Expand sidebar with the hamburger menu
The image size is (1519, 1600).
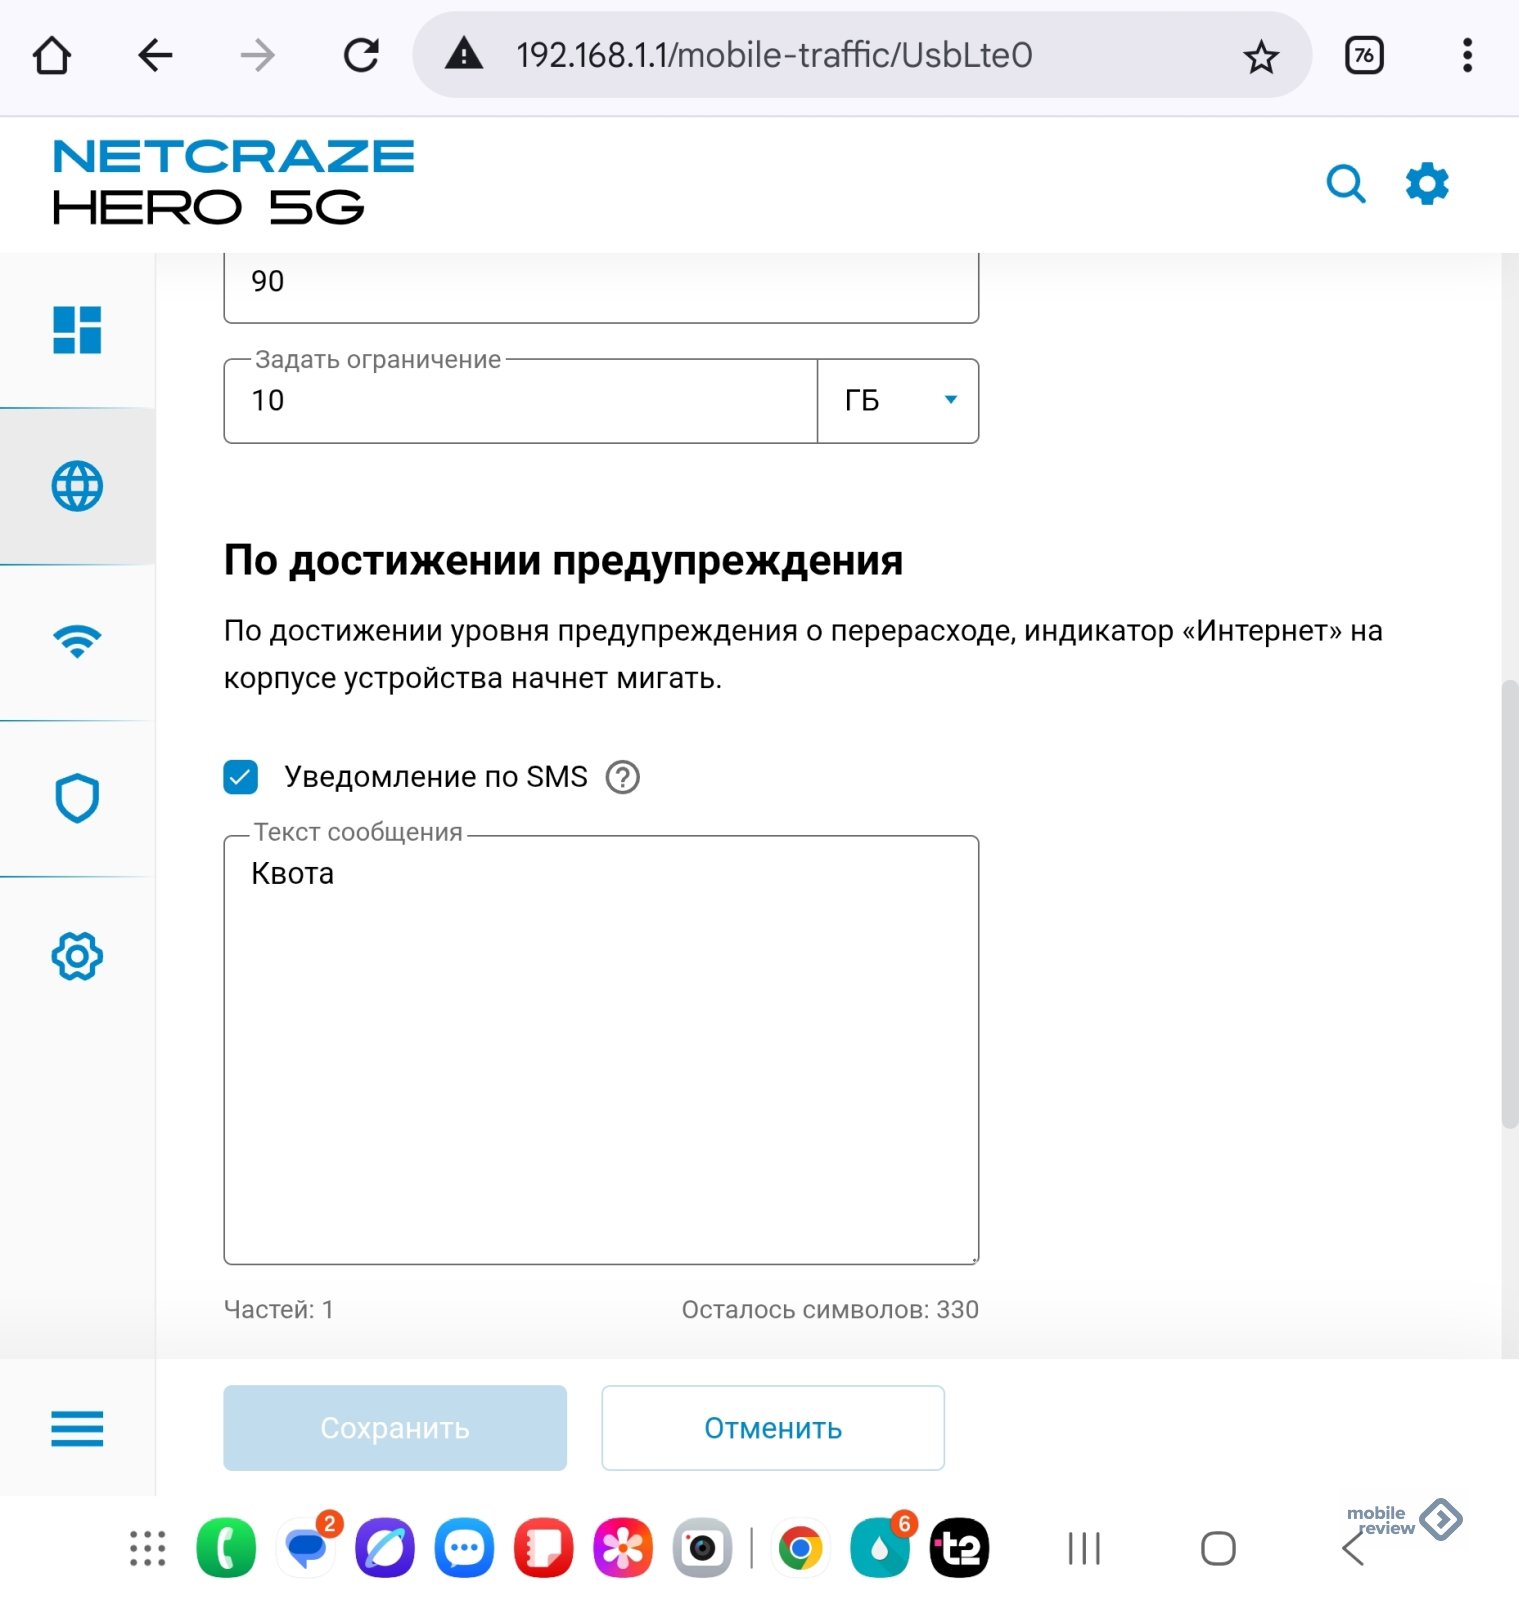tap(77, 1428)
